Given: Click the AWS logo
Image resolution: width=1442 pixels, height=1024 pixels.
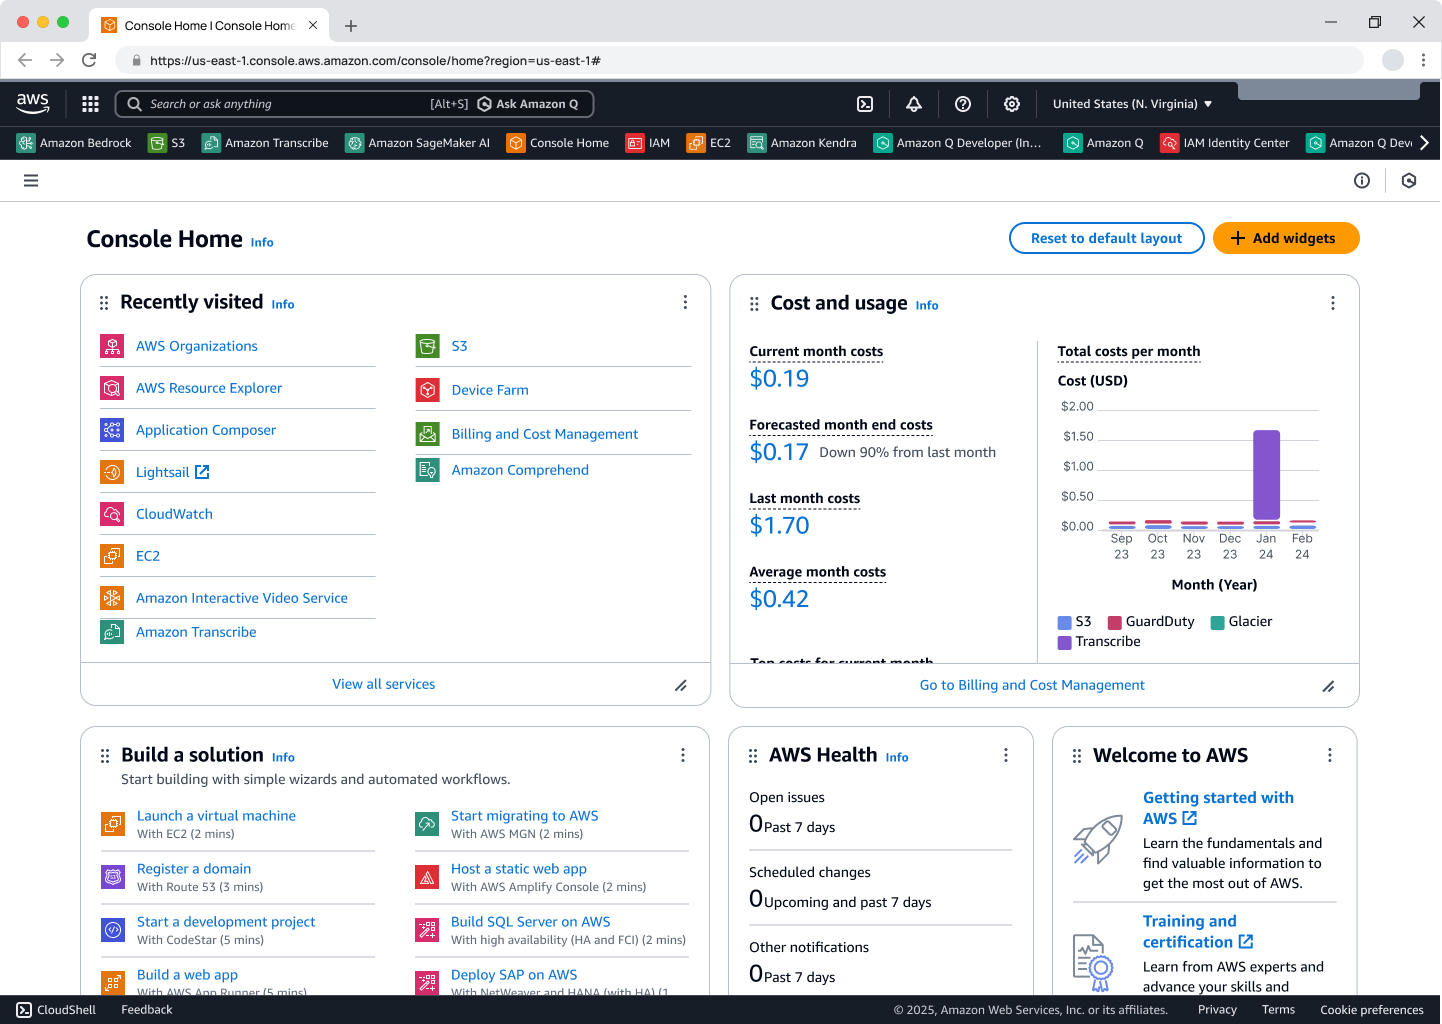Looking at the screenshot, I should [33, 103].
